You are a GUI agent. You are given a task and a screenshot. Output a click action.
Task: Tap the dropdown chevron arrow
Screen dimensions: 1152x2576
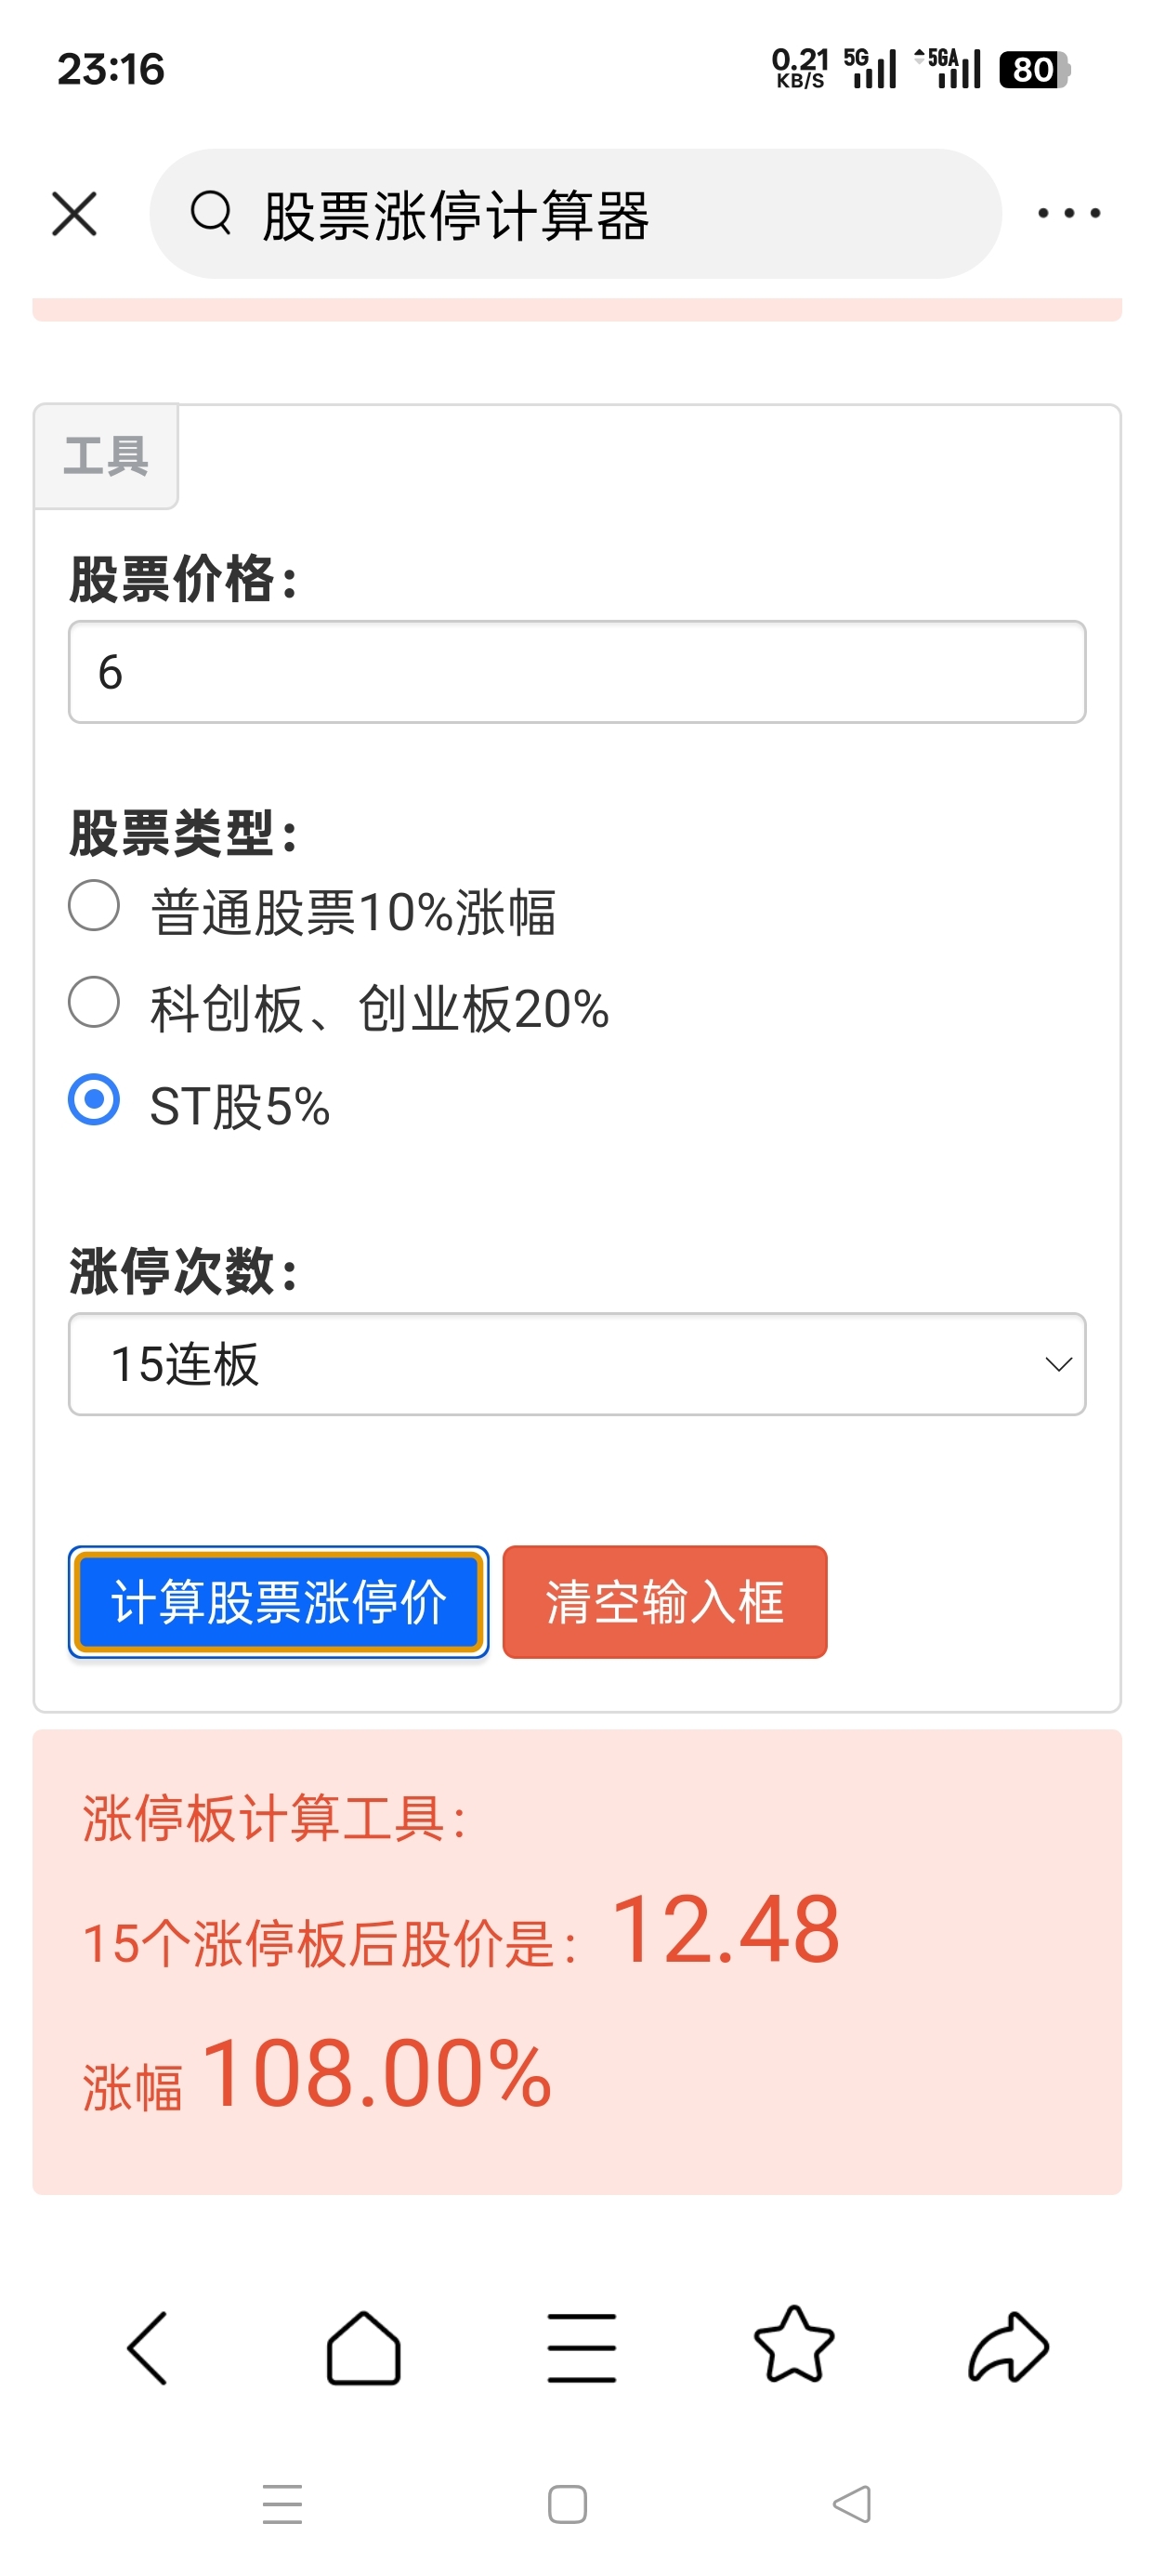point(1058,1364)
